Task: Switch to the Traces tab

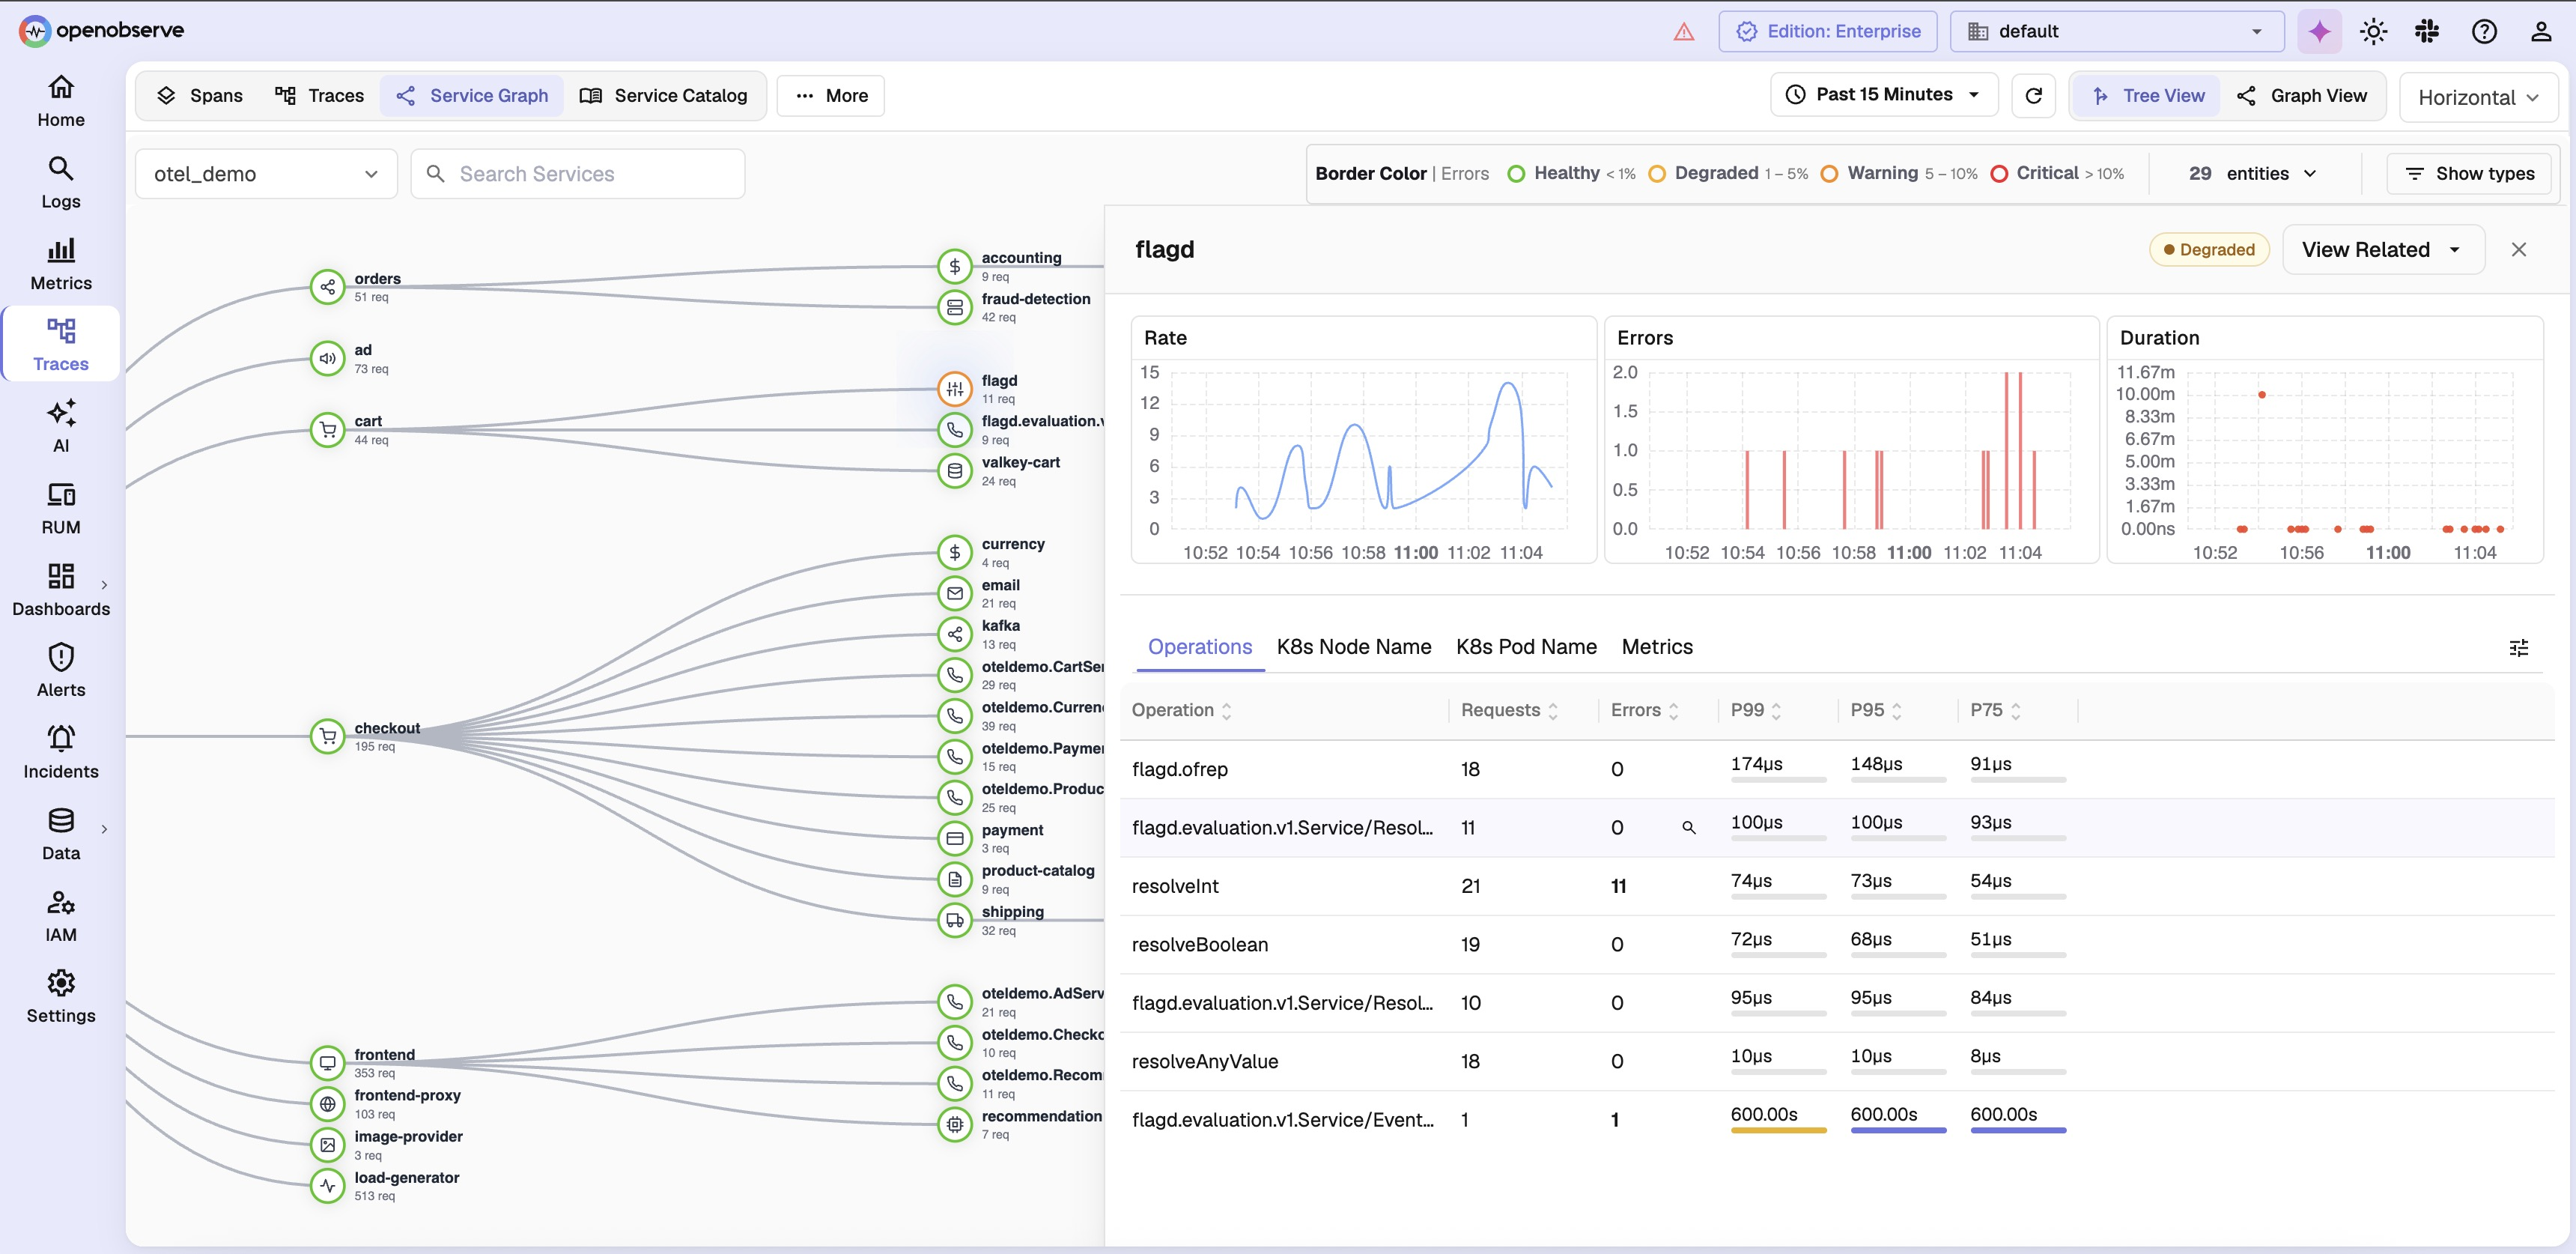Action: [x=320, y=96]
